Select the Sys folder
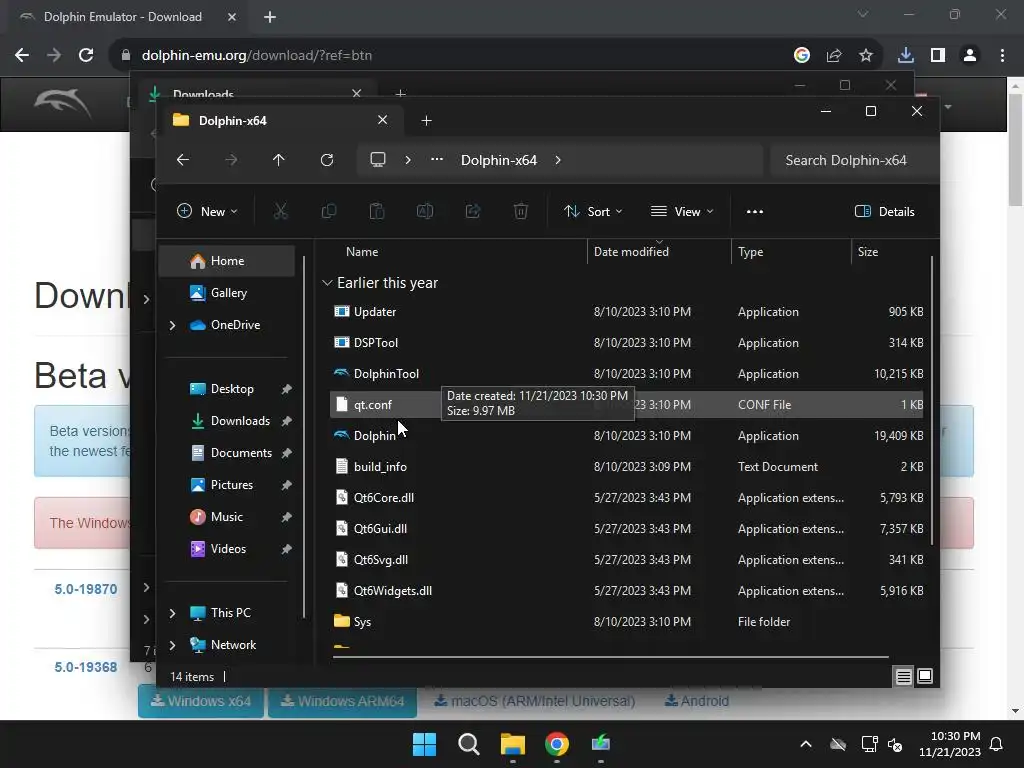This screenshot has height=768, width=1024. [627, 622]
